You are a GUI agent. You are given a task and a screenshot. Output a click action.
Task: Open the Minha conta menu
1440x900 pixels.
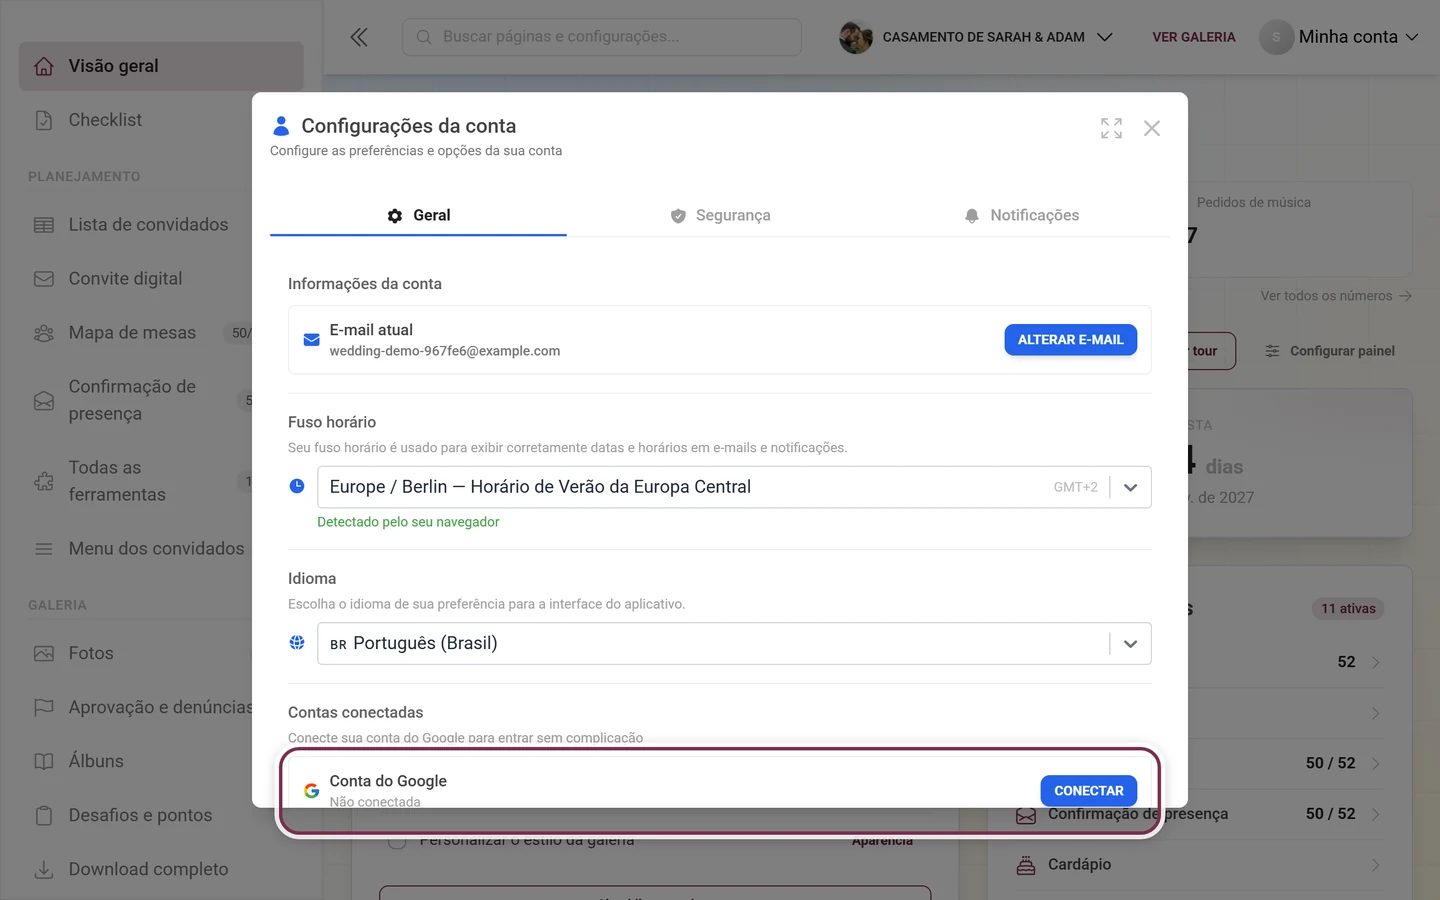1340,37
